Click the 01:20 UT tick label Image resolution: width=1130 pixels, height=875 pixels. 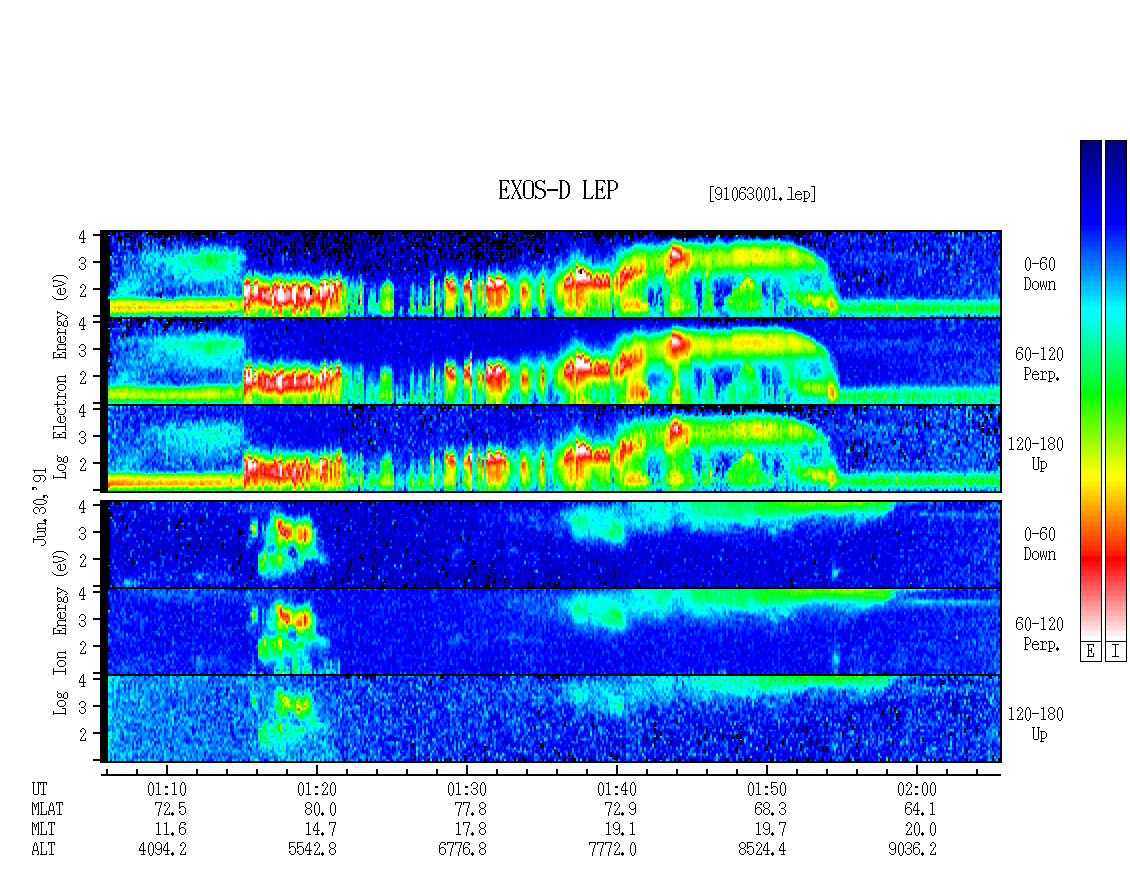tap(316, 789)
